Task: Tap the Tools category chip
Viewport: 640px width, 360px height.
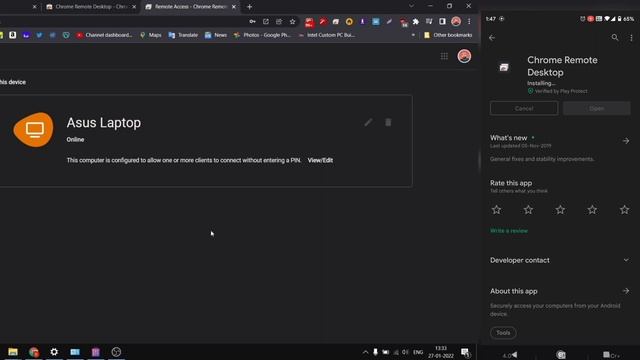Action: 503,333
